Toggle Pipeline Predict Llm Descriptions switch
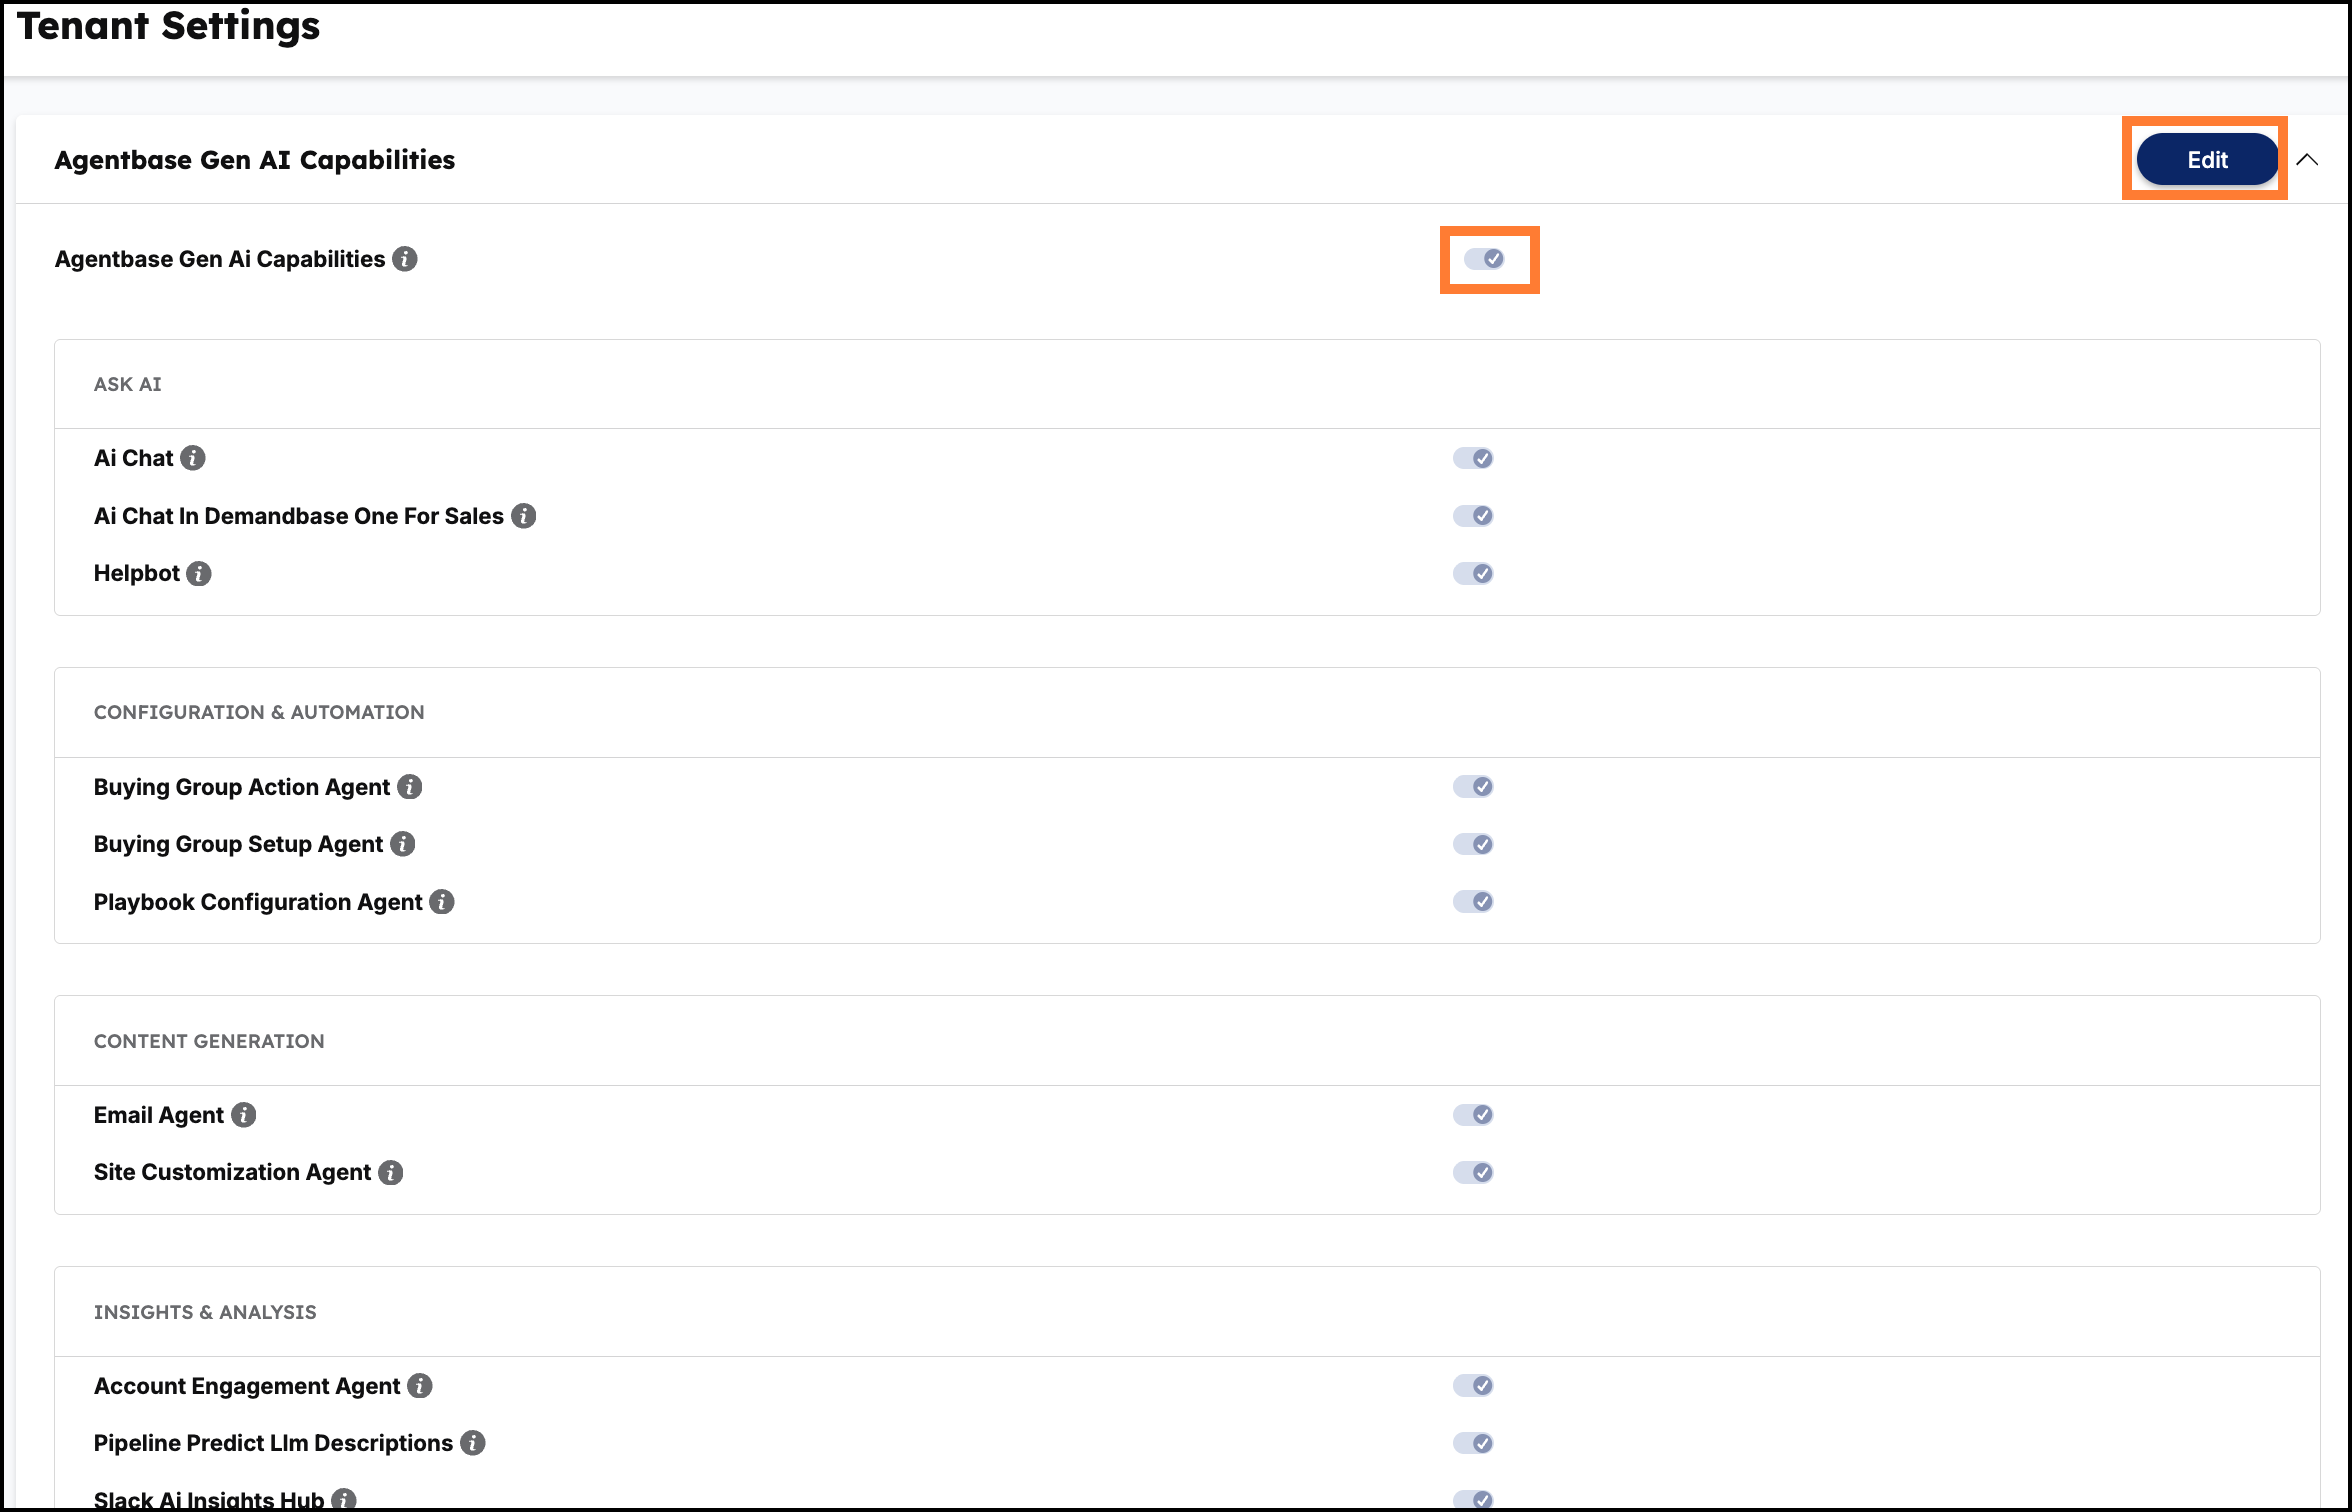2352x1512 pixels. tap(1473, 1443)
